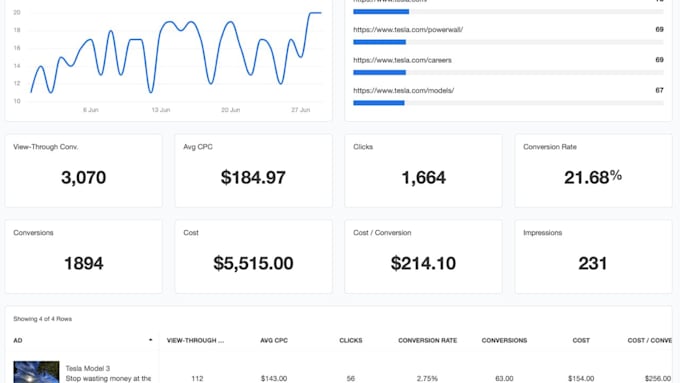Open the https://www.tesla.com/models/ link
Image resolution: width=680 pixels, height=383 pixels.
(x=403, y=90)
